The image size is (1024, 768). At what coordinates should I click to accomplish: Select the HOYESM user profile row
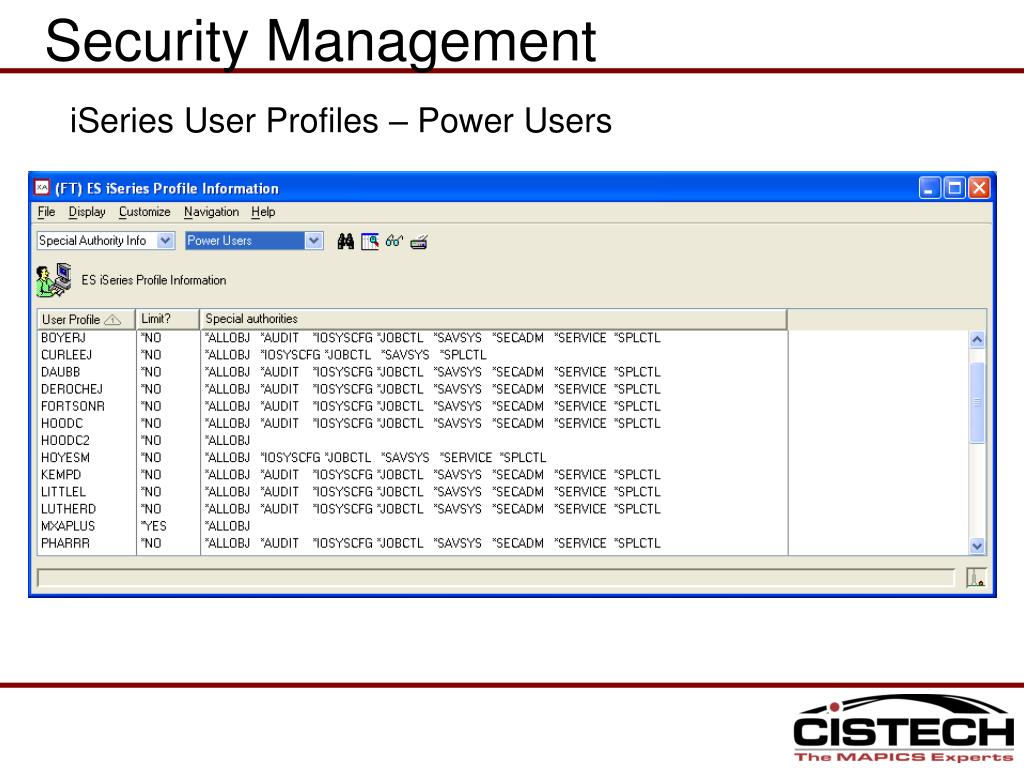(413, 457)
